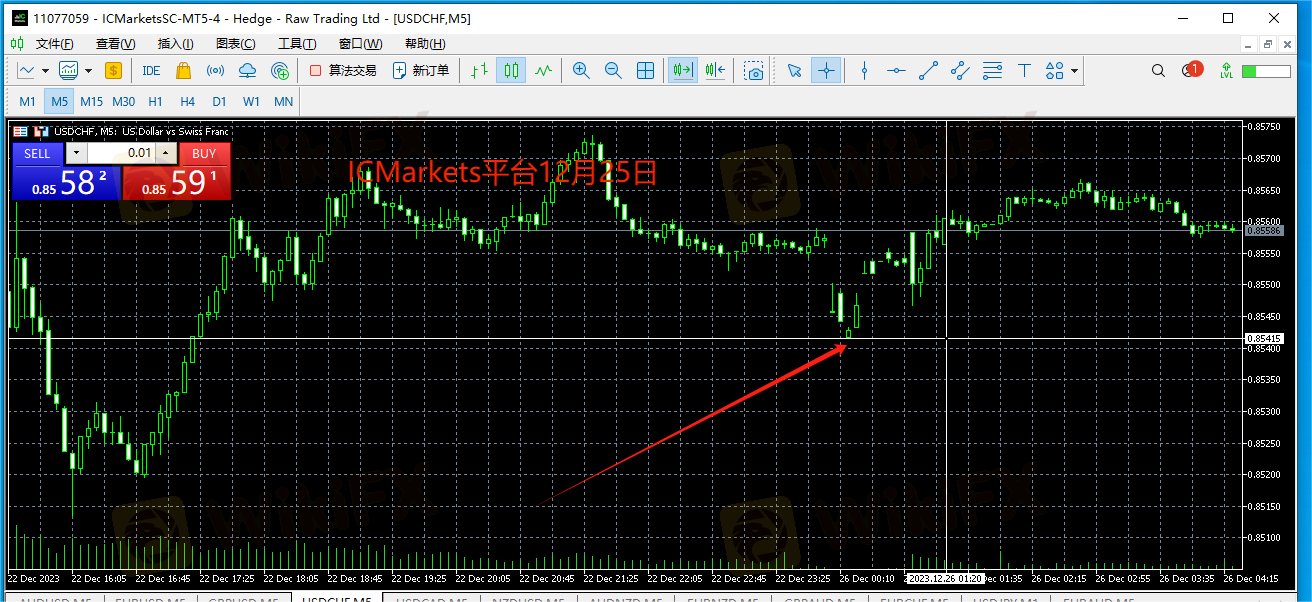Expand the dropdown beside the line chart icon
Viewport: 1312px width, 602px height.
pos(45,70)
